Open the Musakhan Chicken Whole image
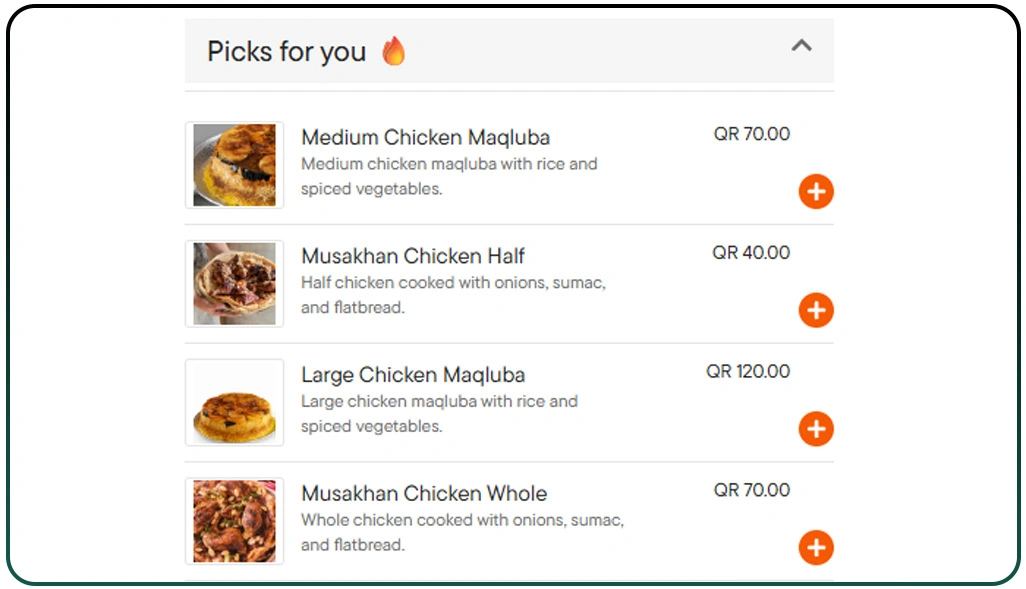 pyautogui.click(x=234, y=521)
